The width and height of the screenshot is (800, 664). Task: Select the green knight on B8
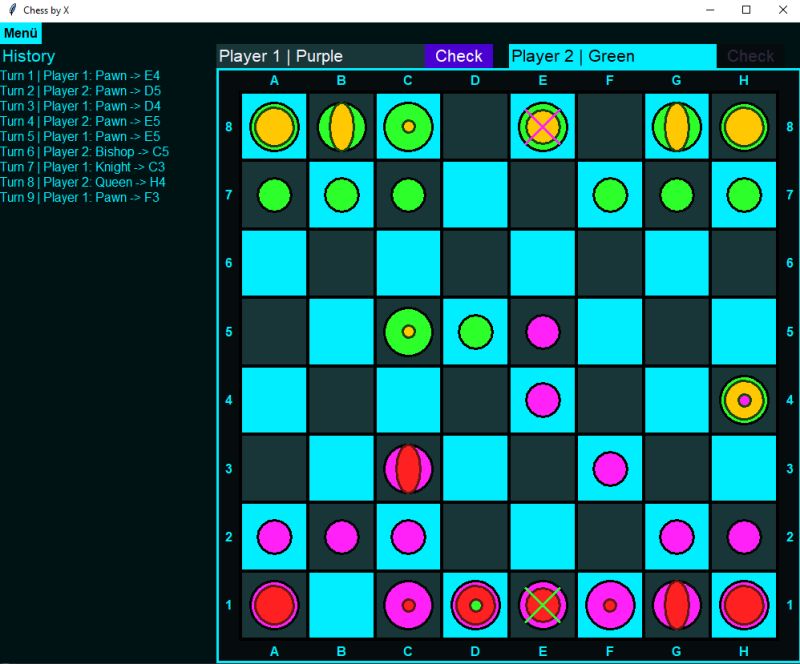(x=342, y=127)
